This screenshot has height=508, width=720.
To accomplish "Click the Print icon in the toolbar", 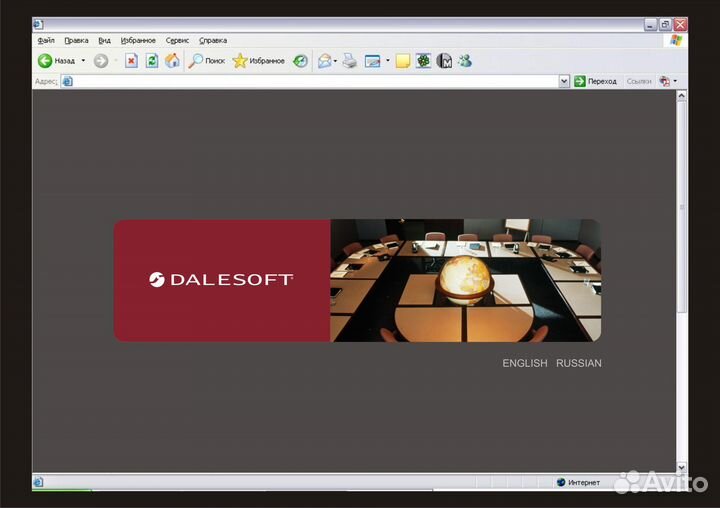I will [350, 61].
